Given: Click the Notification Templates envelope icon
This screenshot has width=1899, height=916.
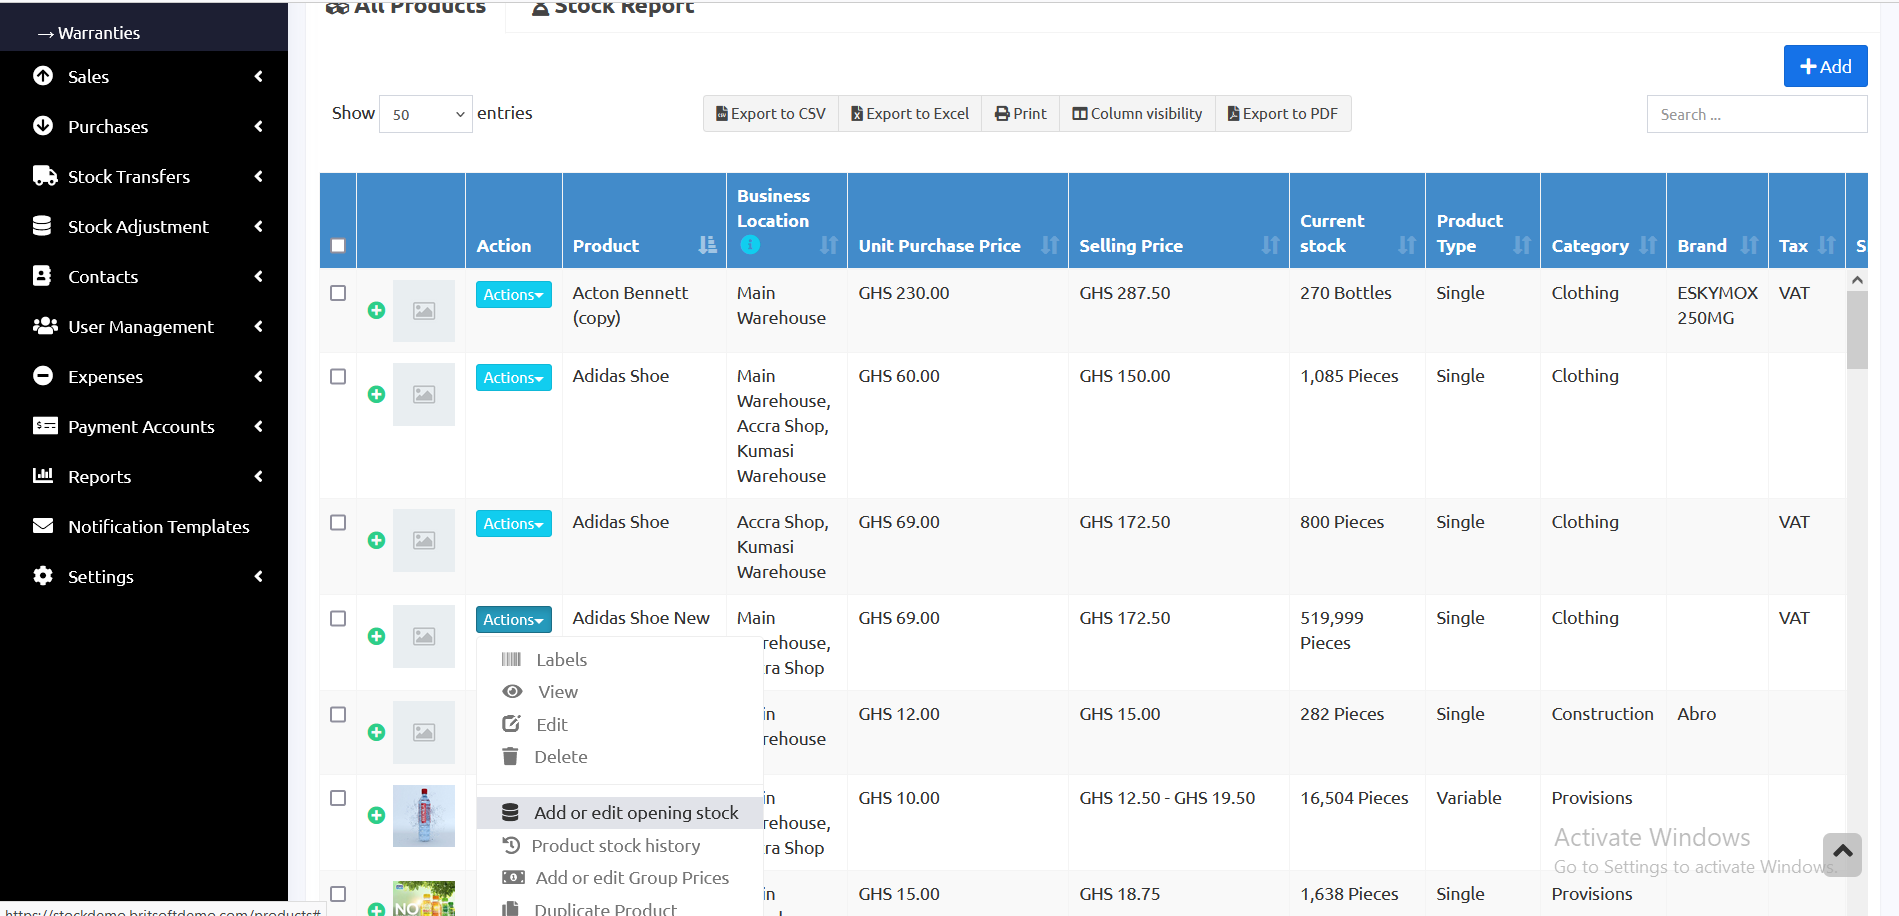Looking at the screenshot, I should point(43,526).
